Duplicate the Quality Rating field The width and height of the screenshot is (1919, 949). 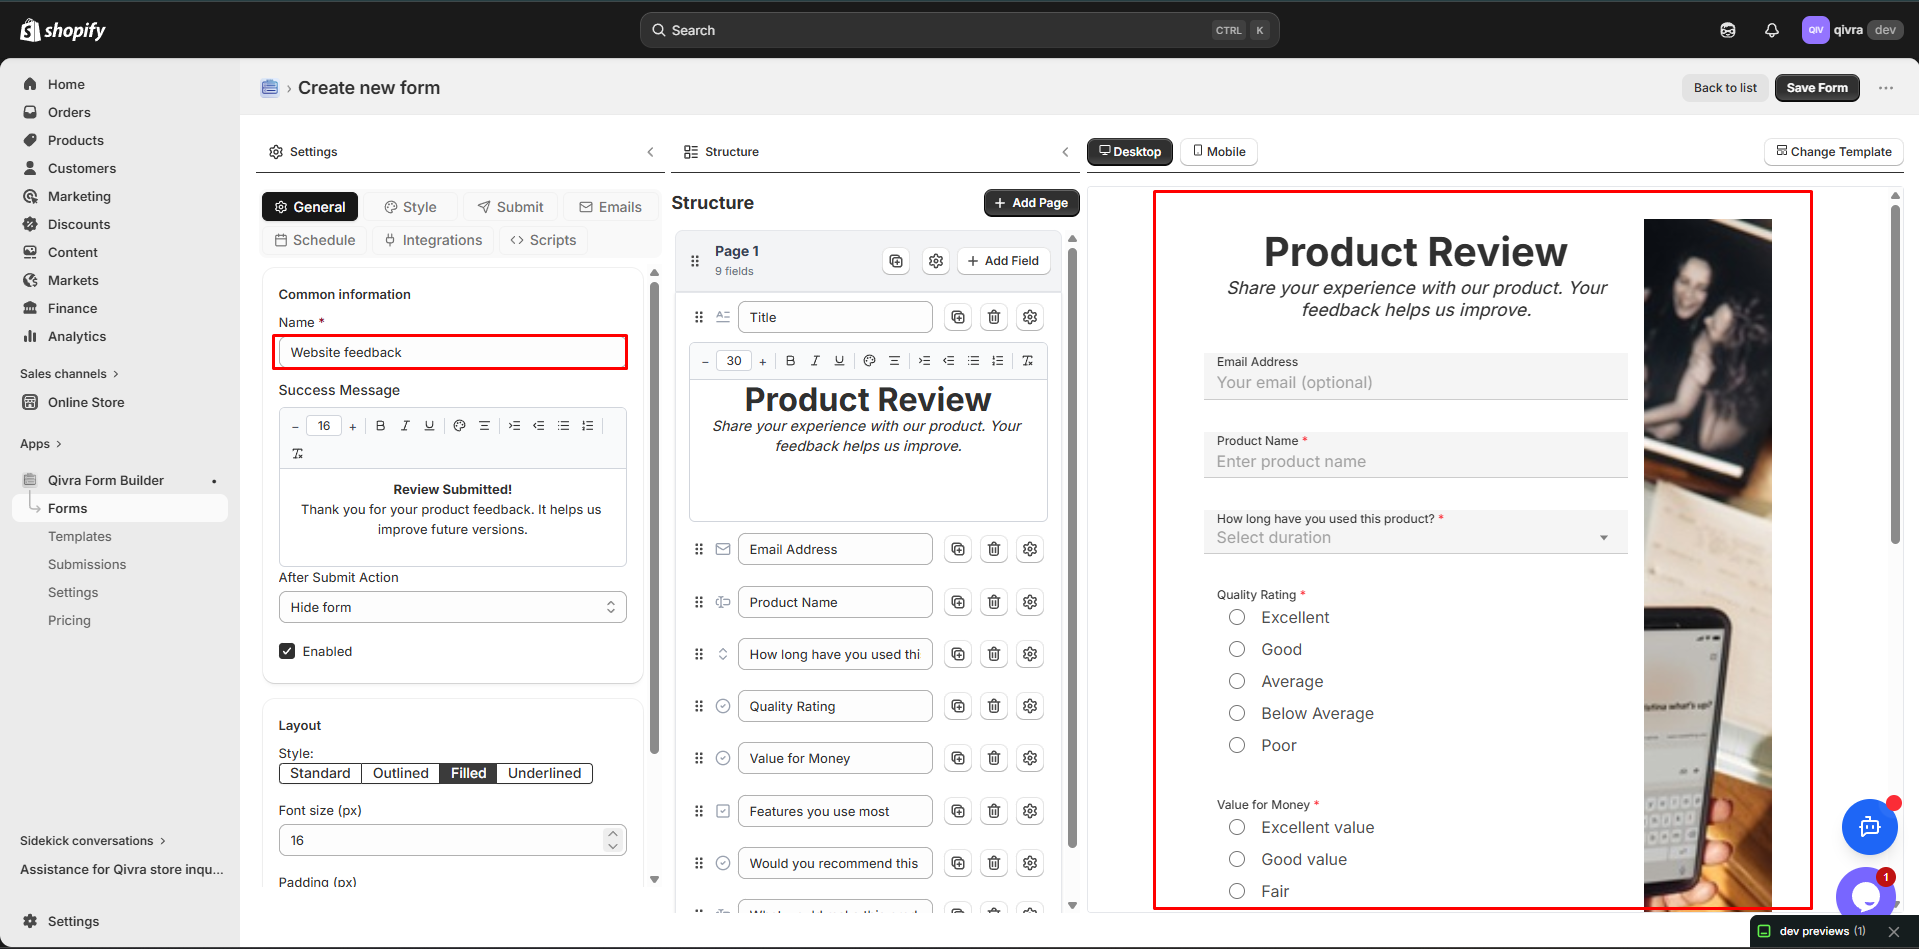pyautogui.click(x=958, y=706)
